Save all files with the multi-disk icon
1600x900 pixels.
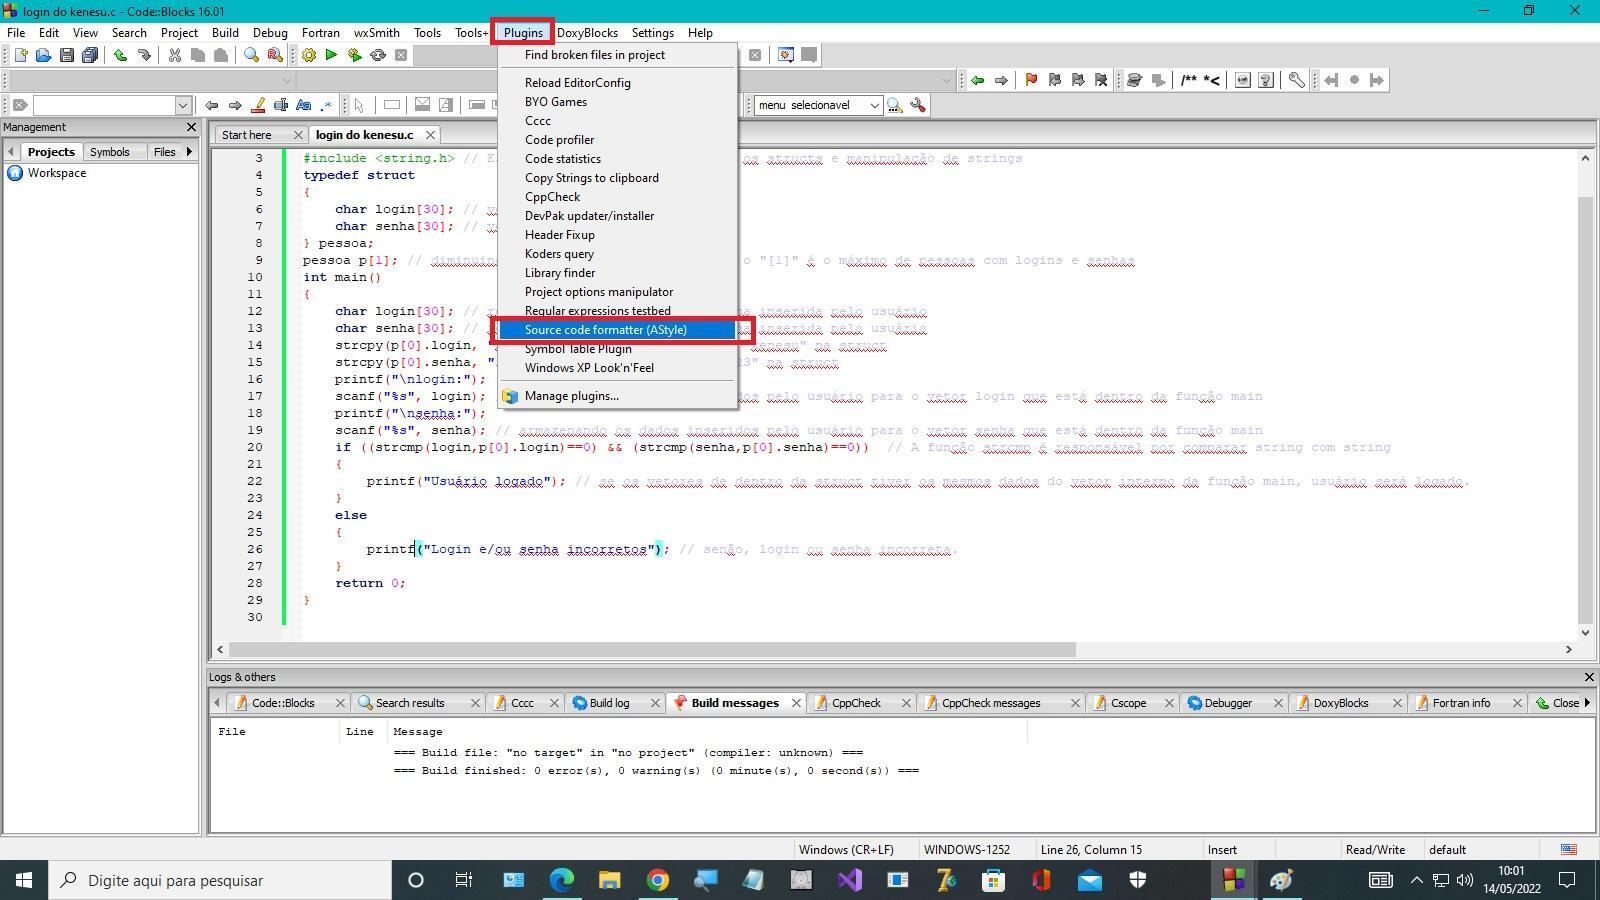coord(90,55)
